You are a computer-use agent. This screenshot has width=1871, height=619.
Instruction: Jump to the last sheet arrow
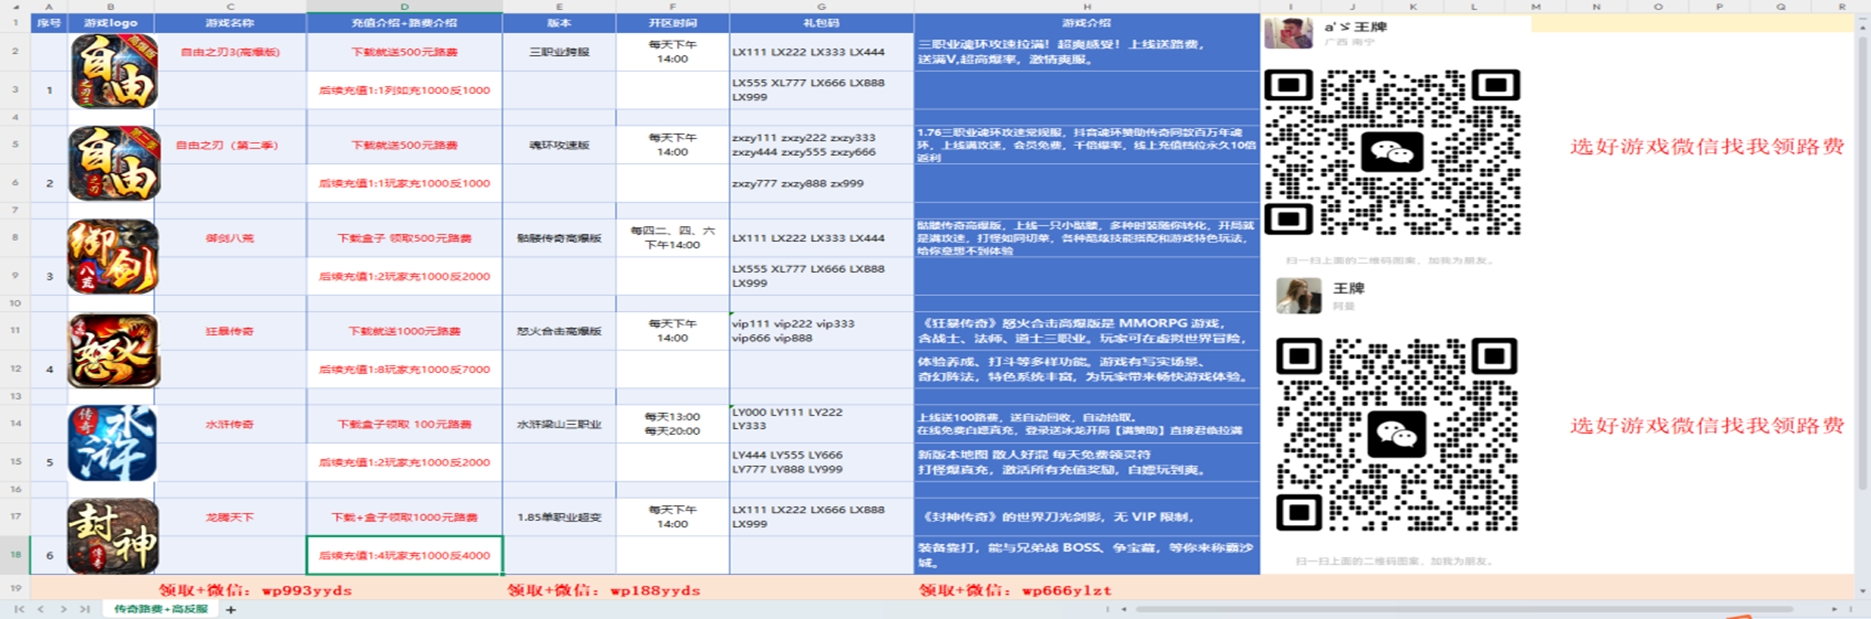click(85, 609)
